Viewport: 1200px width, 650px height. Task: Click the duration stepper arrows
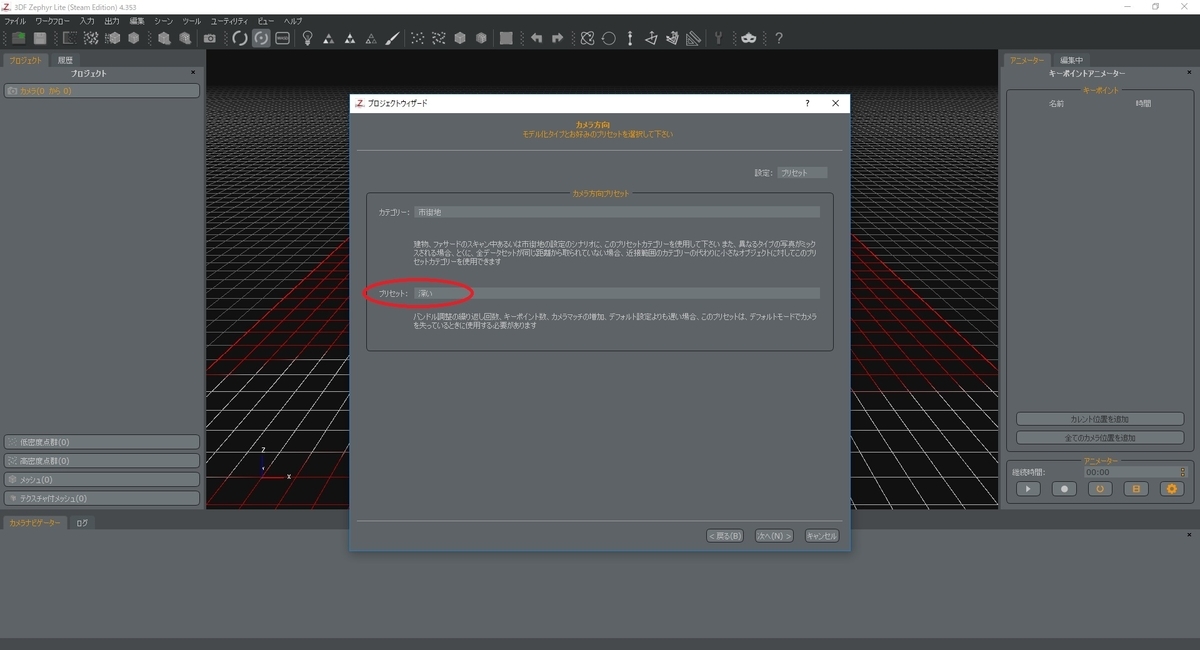click(x=1182, y=472)
